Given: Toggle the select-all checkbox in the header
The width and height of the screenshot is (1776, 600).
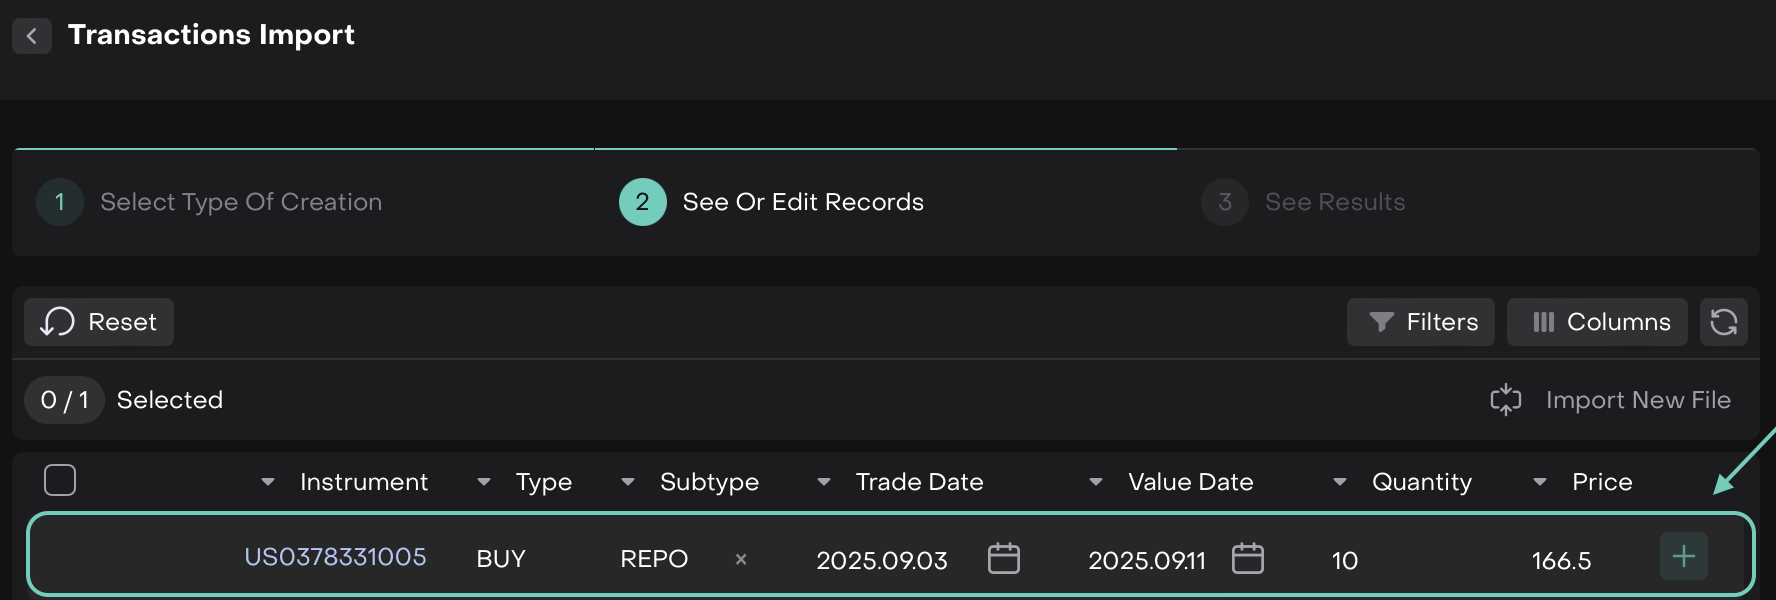Looking at the screenshot, I should [60, 480].
